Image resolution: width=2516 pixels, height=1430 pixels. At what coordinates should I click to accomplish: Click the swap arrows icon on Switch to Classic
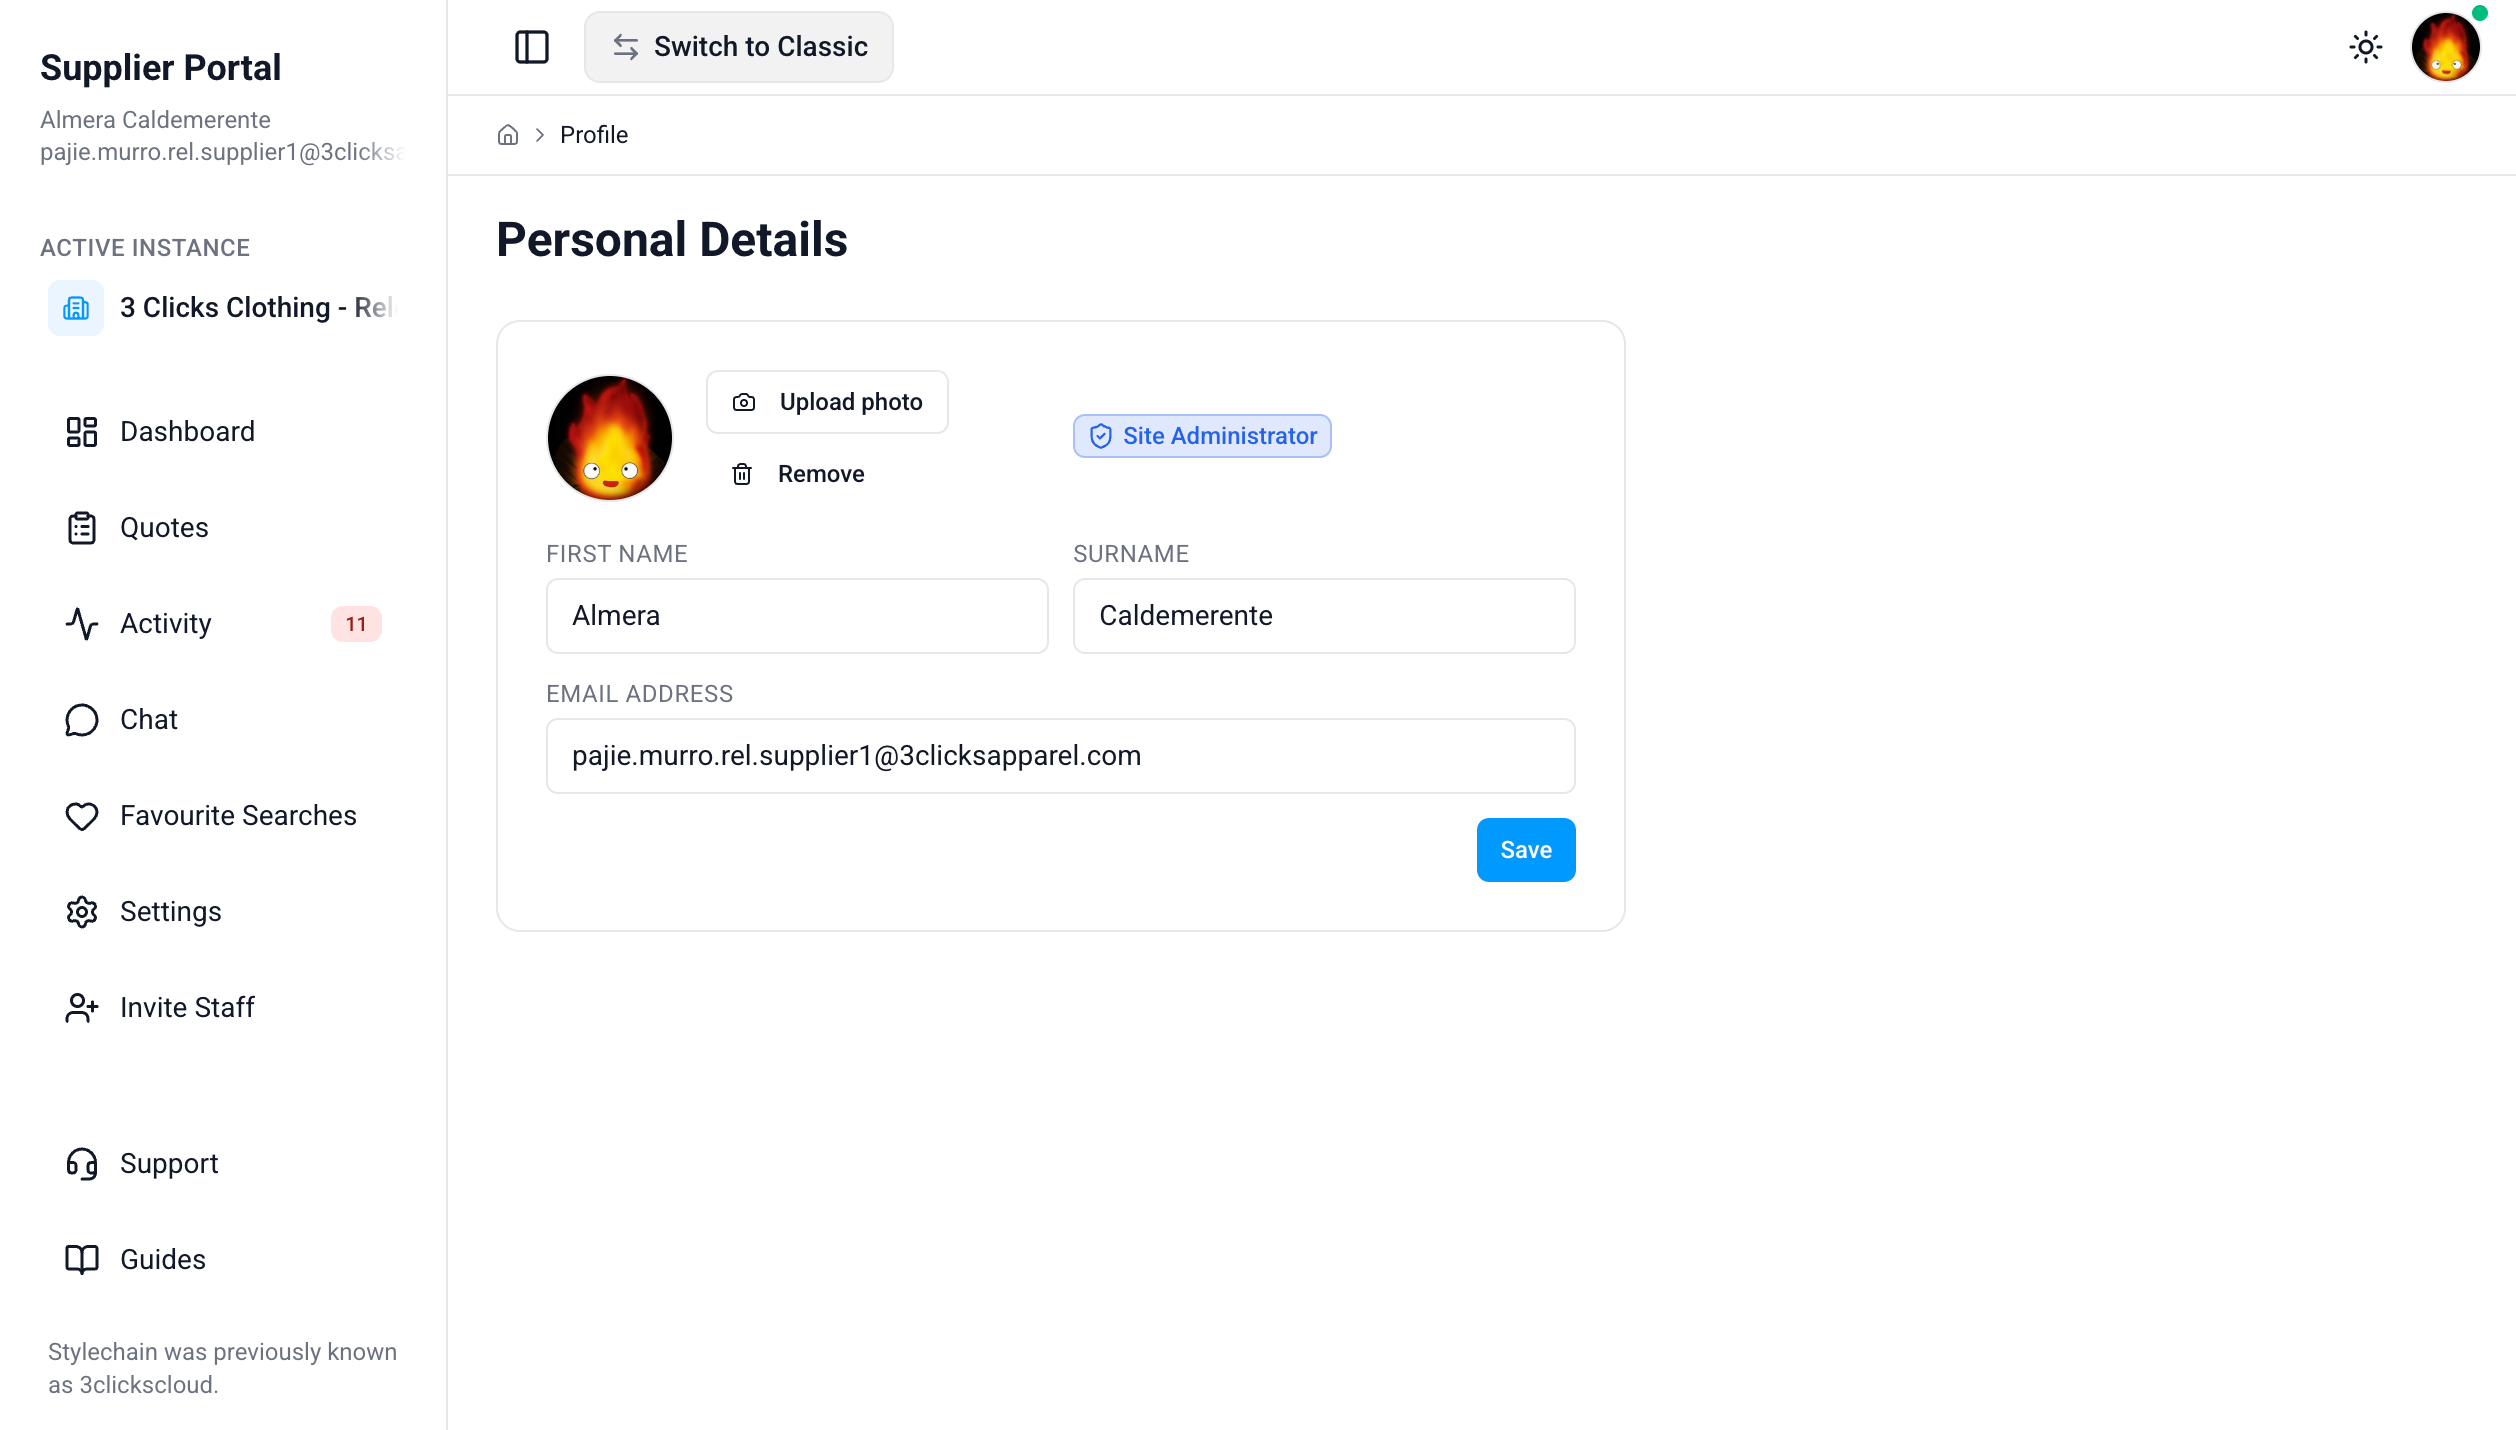point(626,47)
